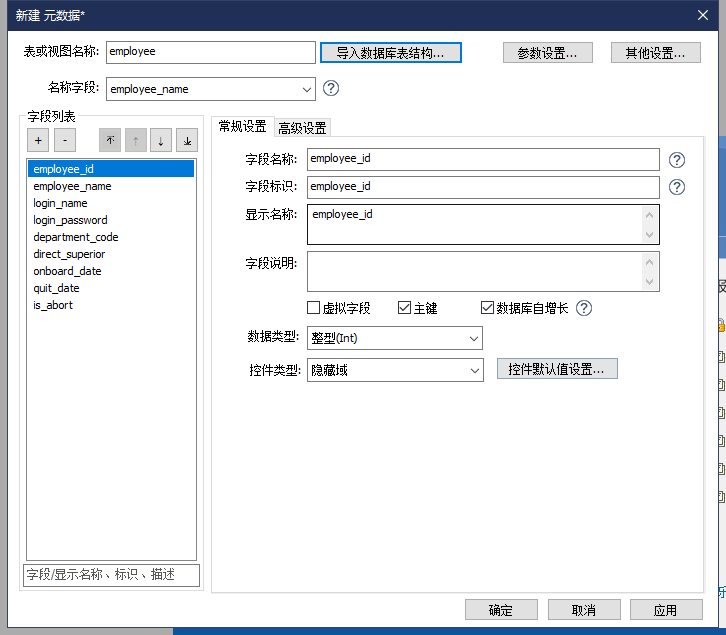This screenshot has height=635, width=726.
Task: Click the remove field minus button
Action: point(64,141)
